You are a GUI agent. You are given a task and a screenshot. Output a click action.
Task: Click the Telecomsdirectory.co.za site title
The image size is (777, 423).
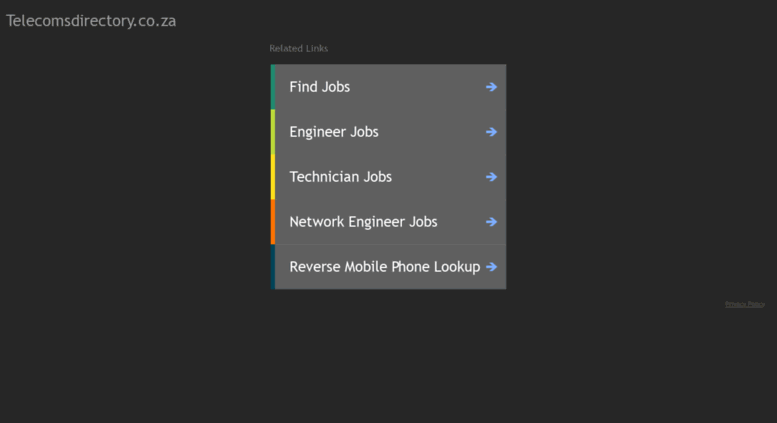[91, 21]
